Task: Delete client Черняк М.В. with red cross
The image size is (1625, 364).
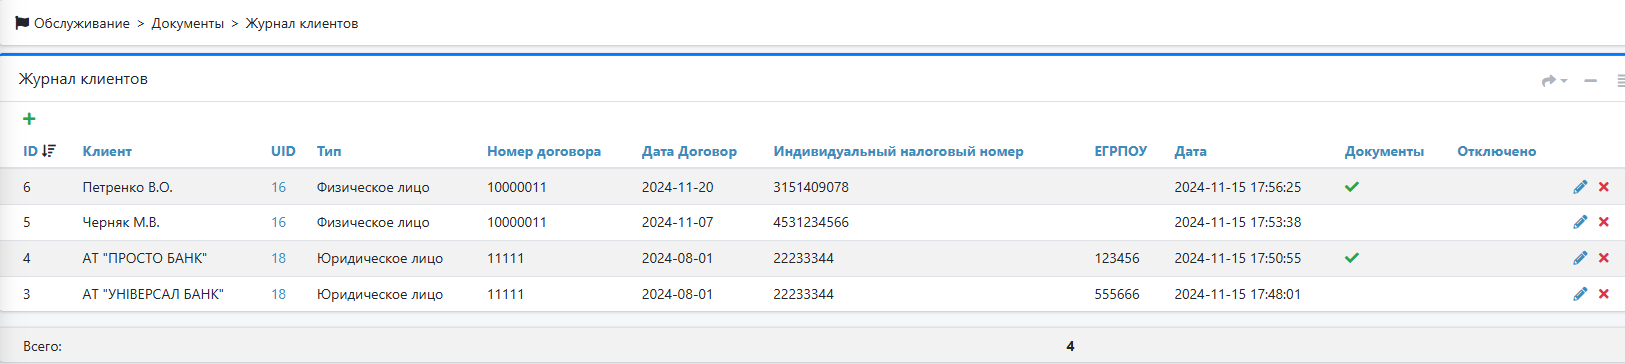Action: click(1604, 222)
